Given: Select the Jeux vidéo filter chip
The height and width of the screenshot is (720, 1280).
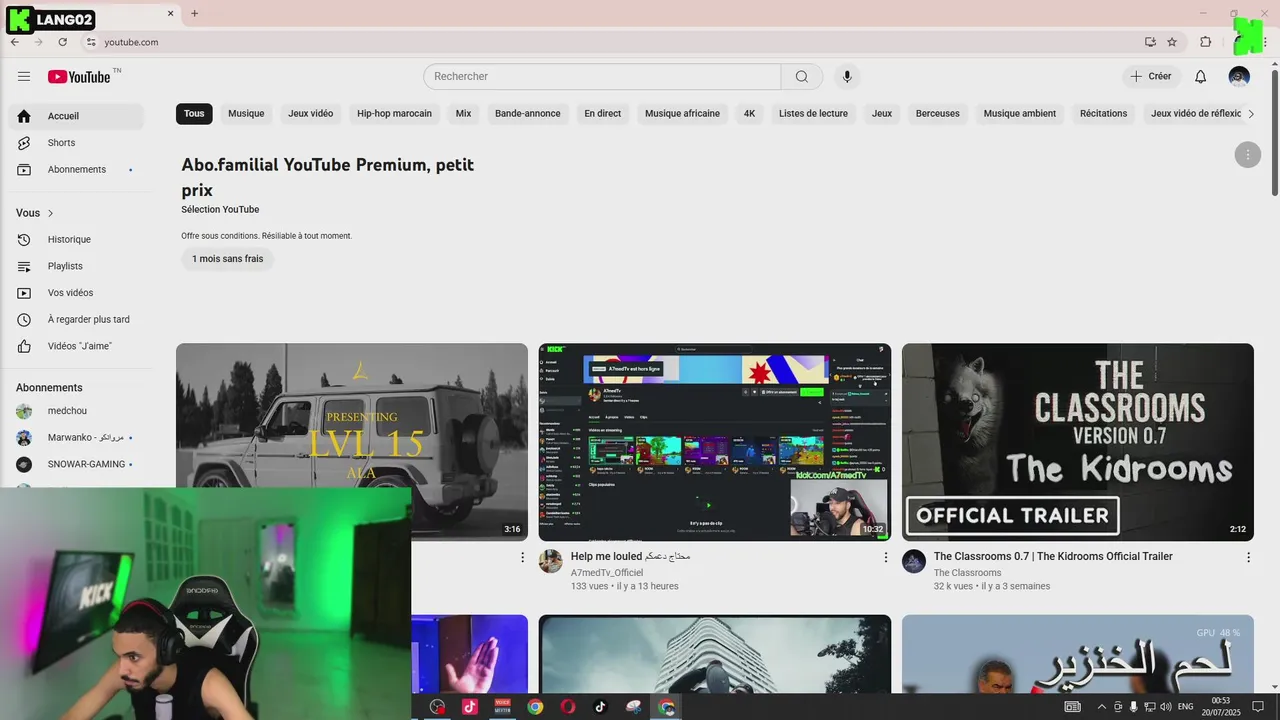Looking at the screenshot, I should pos(311,114).
